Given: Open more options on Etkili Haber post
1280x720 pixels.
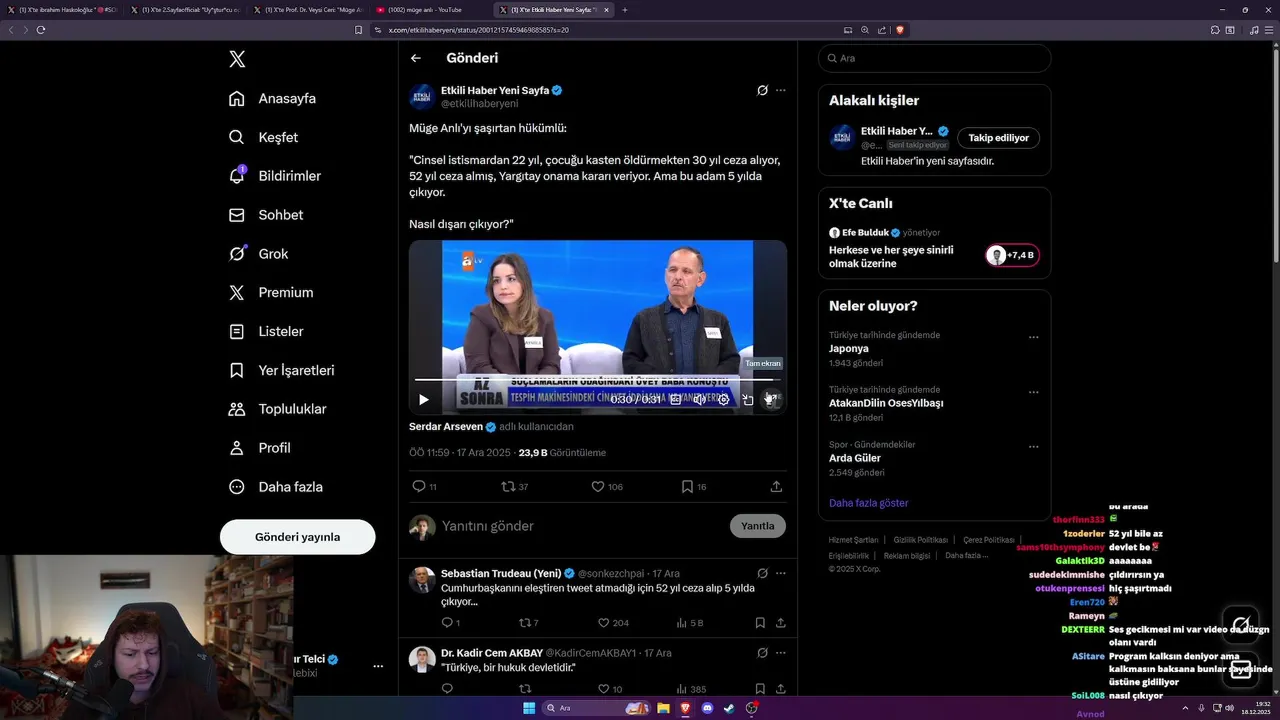Looking at the screenshot, I should 781,90.
